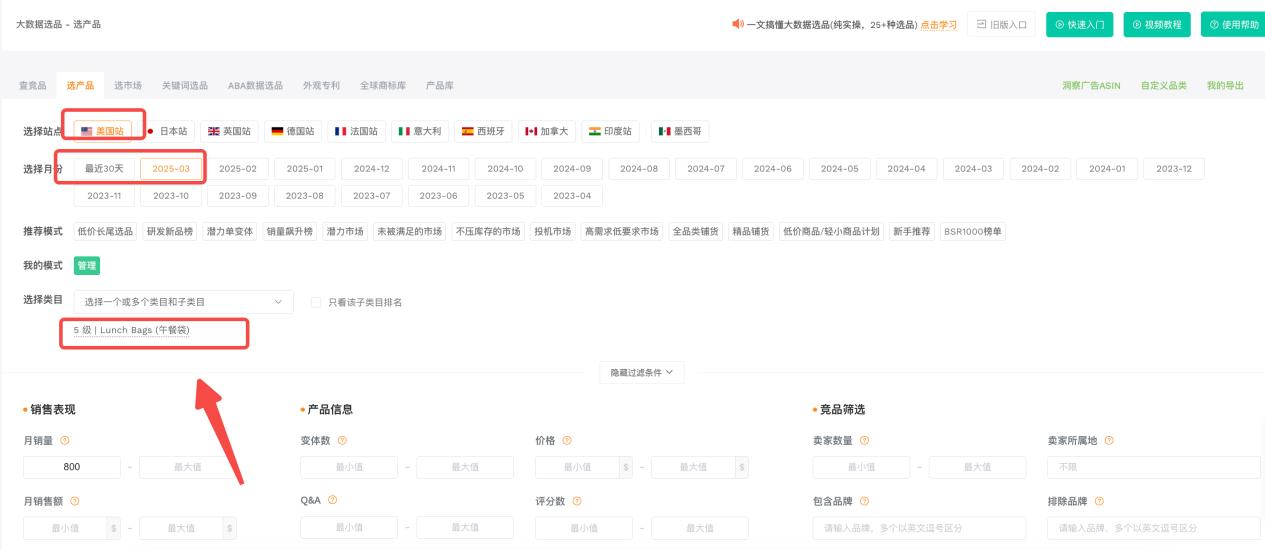Open the 视频教程 button
Image resolution: width=1265 pixels, height=550 pixels.
point(1157,25)
